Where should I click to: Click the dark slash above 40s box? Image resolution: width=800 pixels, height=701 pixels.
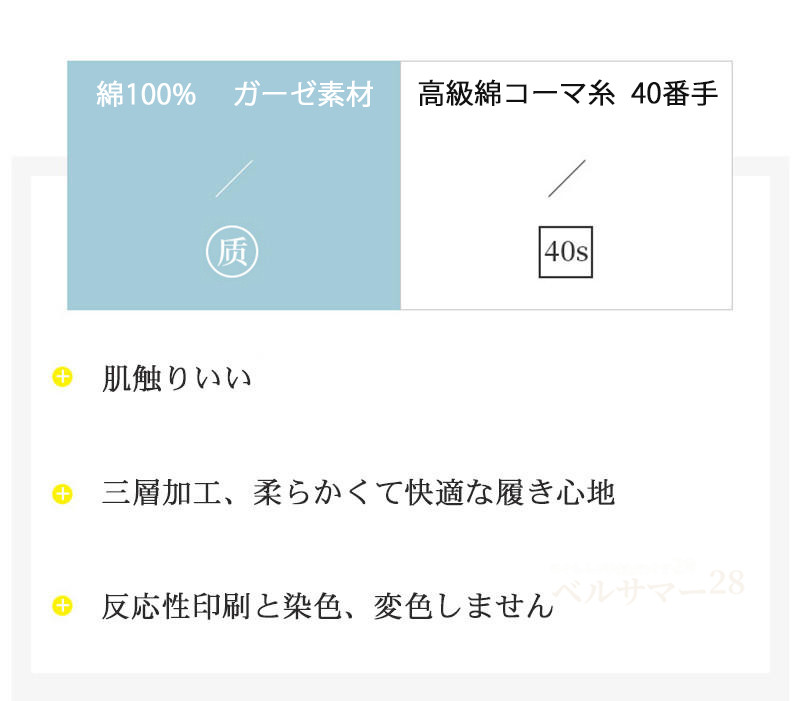coord(567,178)
